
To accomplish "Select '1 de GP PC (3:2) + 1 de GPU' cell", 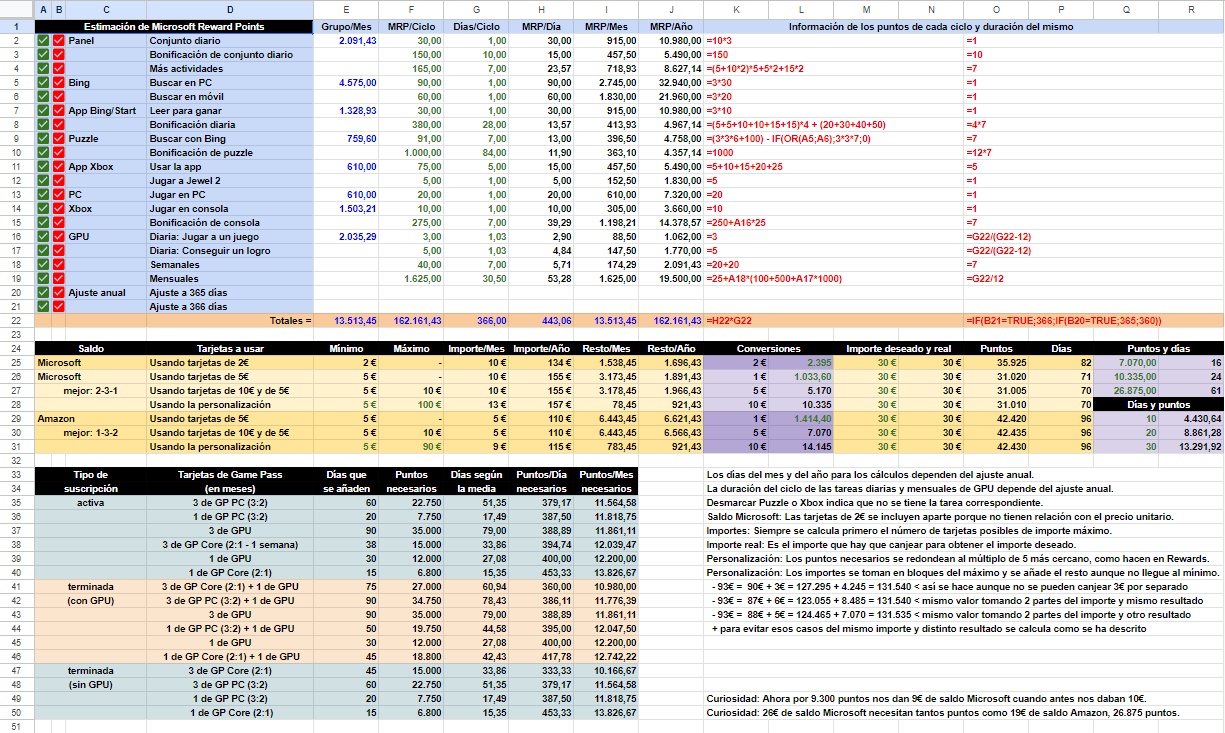I will 231,628.
